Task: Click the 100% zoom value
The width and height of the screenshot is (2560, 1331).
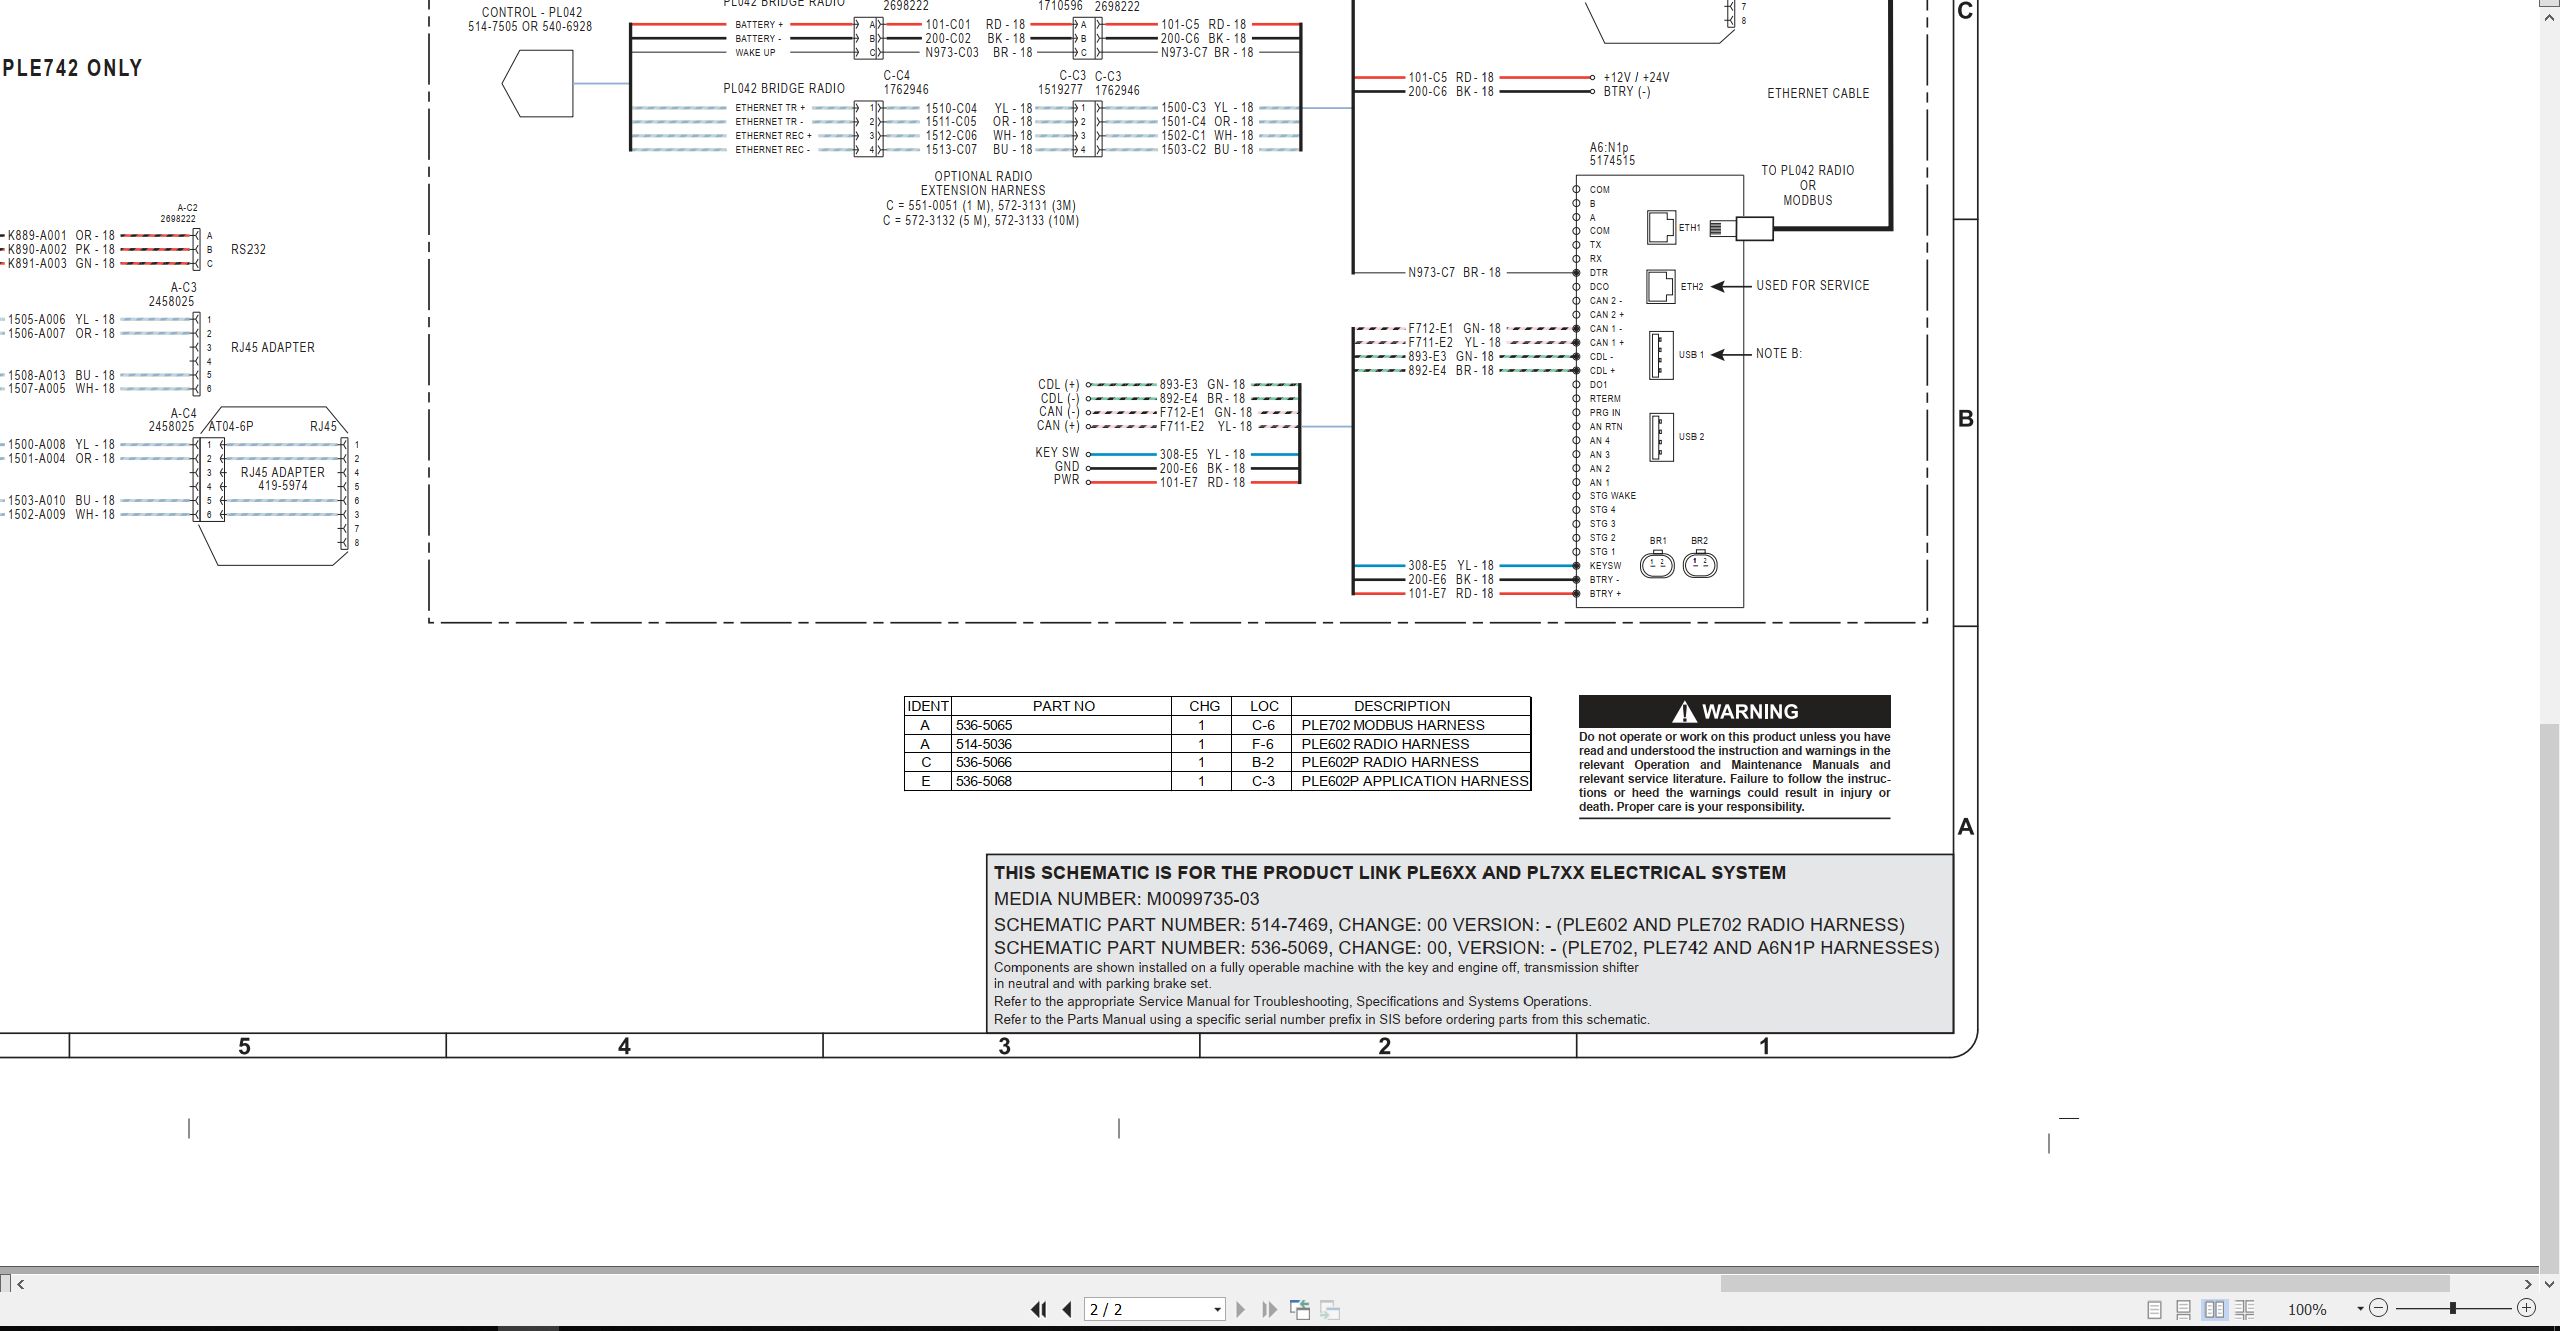Action: [x=2307, y=1309]
